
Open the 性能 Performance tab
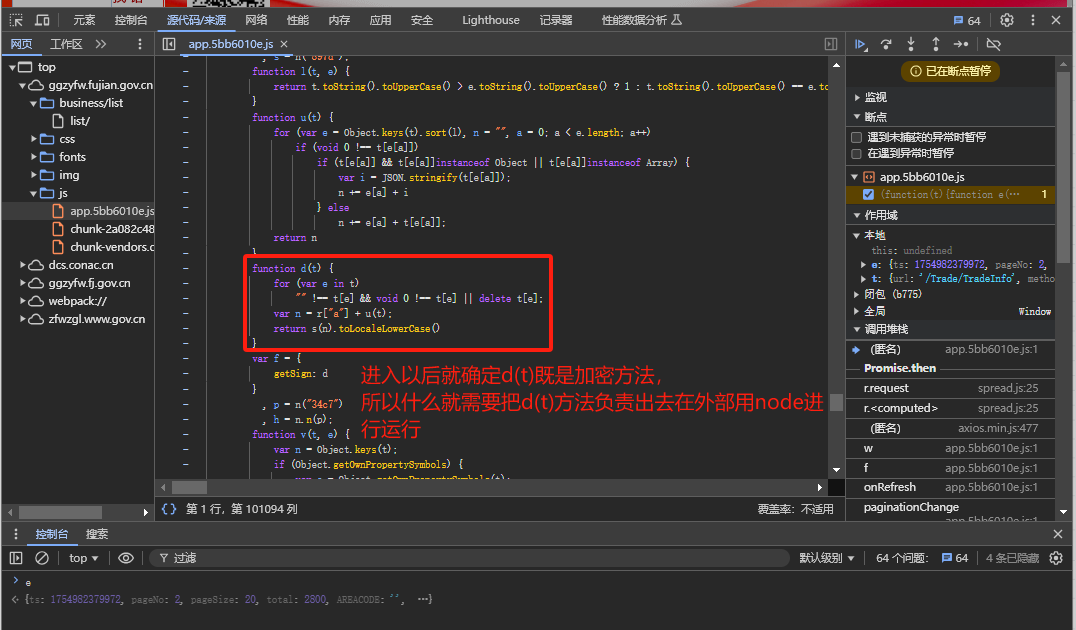pos(297,20)
